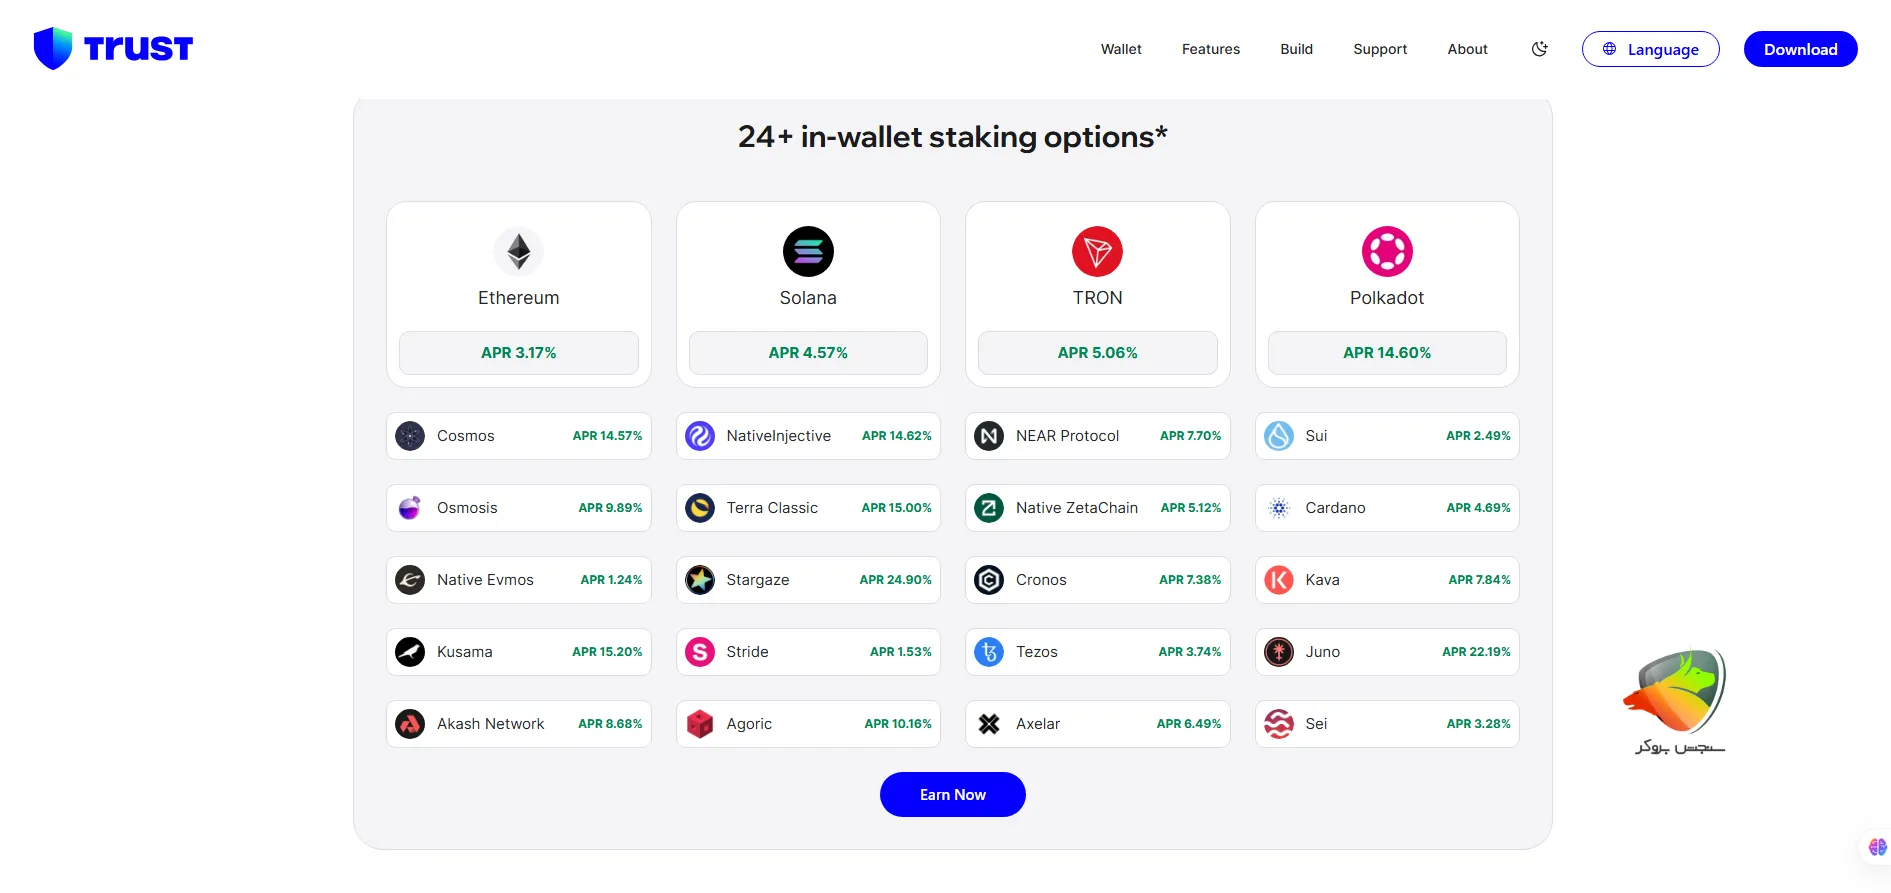Click the Solana coin icon

pyautogui.click(x=808, y=251)
